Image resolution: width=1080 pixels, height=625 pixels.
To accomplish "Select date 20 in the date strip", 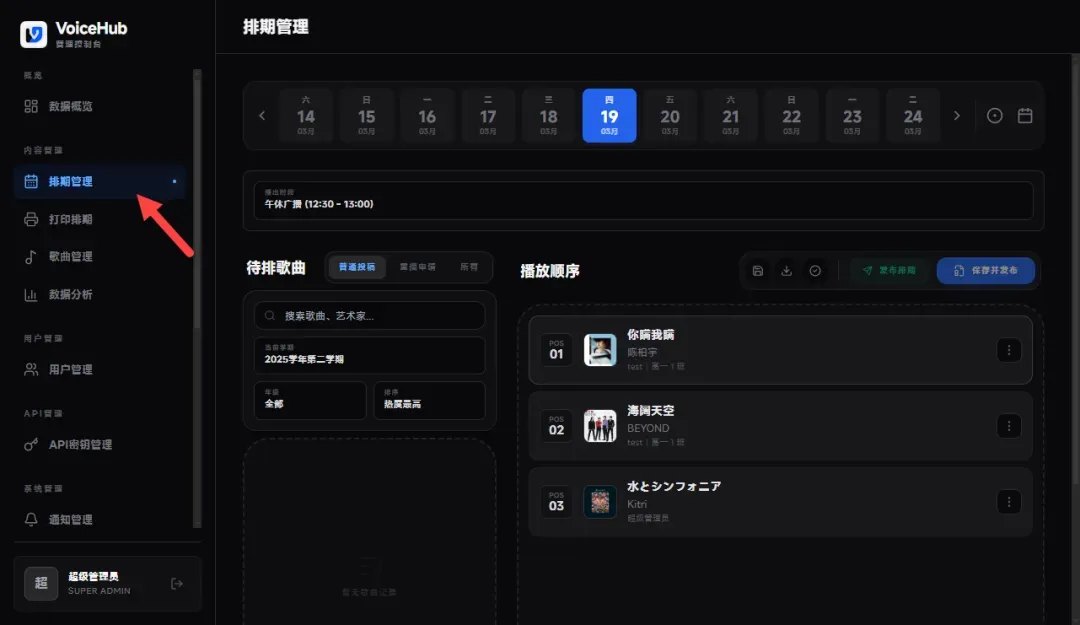I will [670, 115].
